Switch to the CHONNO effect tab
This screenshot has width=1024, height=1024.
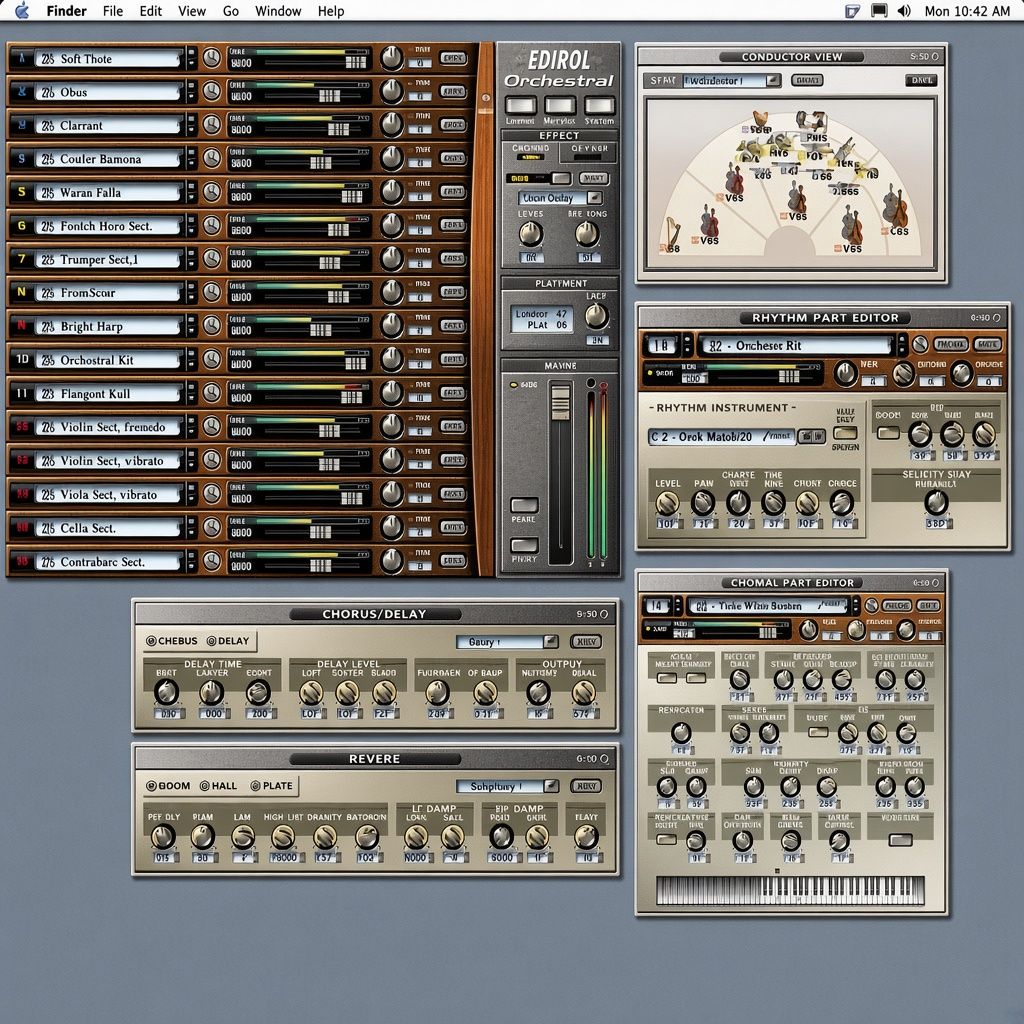tap(530, 152)
